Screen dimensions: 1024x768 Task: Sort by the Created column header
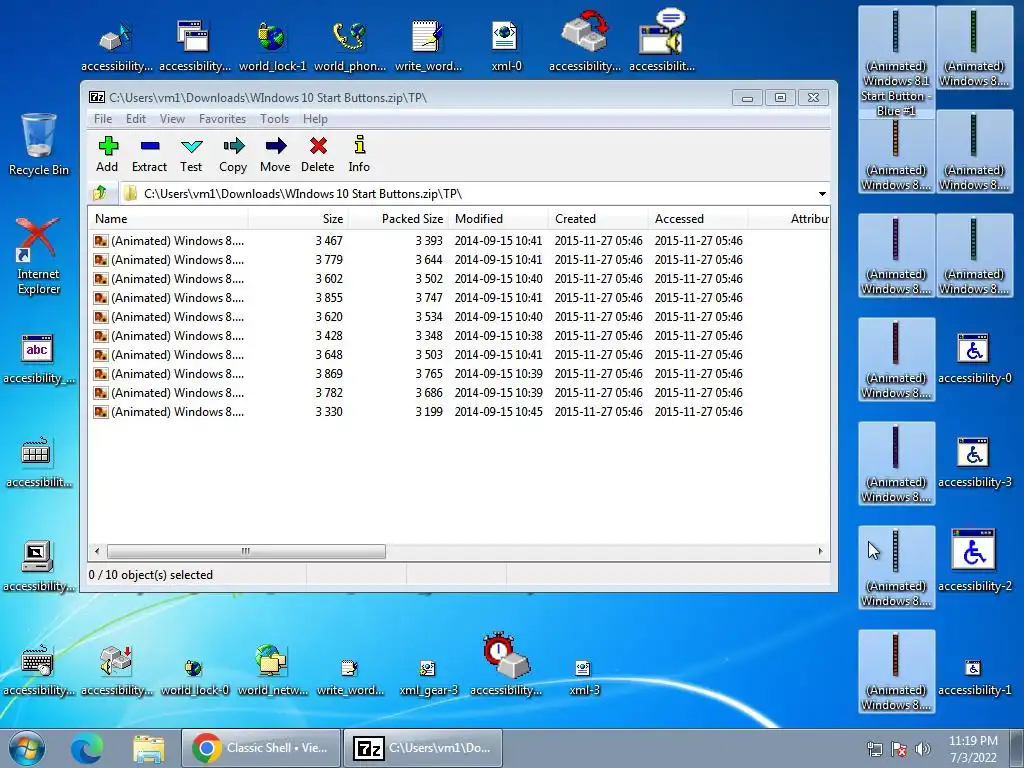pos(598,219)
